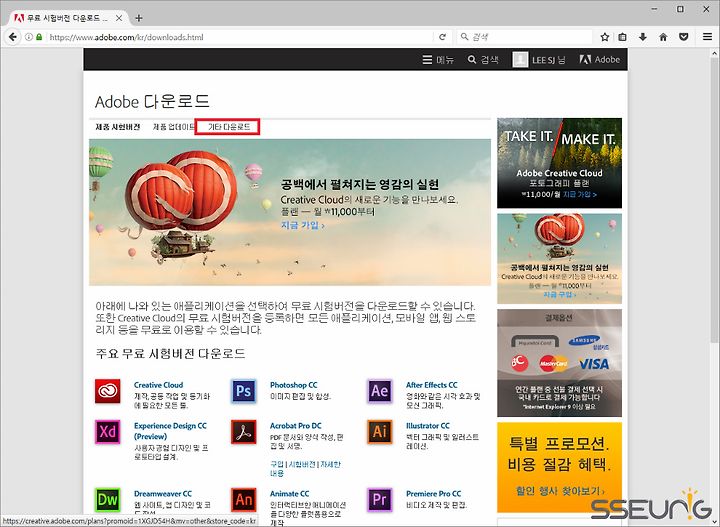Open the Premiere Pro CC link
The width and height of the screenshot is (720, 527).
(433, 493)
